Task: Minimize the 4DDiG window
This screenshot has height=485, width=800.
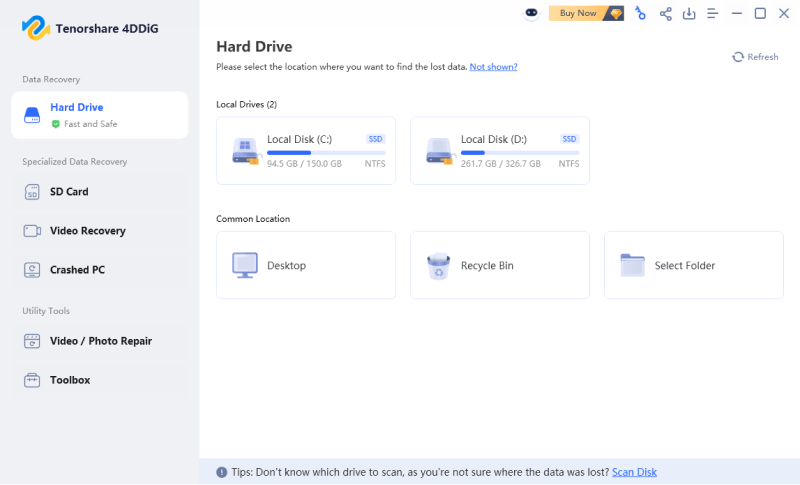Action: pyautogui.click(x=737, y=13)
